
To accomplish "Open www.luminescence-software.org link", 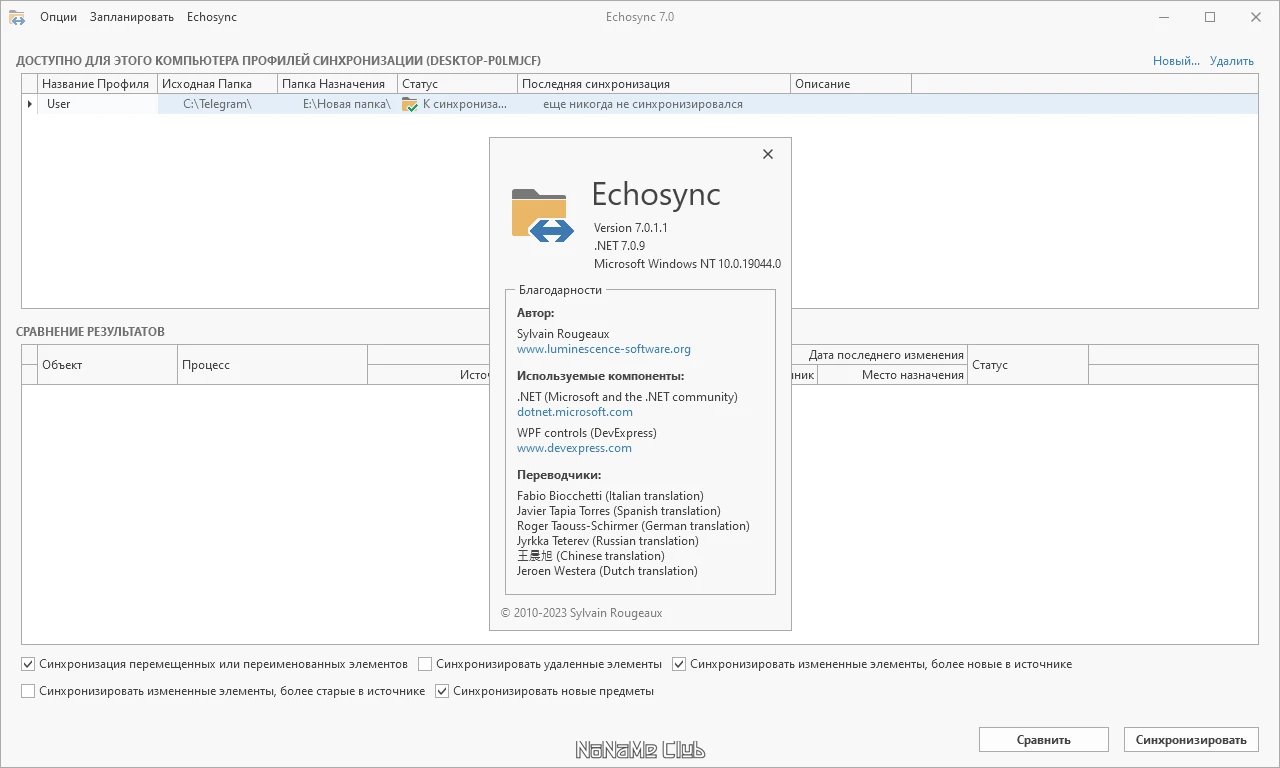I will coord(604,349).
